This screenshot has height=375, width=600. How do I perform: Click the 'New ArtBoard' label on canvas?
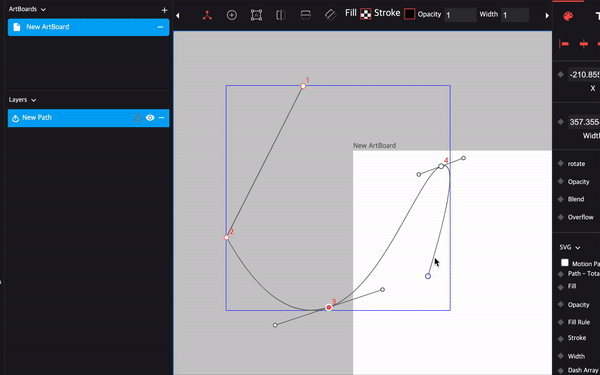pyautogui.click(x=374, y=145)
